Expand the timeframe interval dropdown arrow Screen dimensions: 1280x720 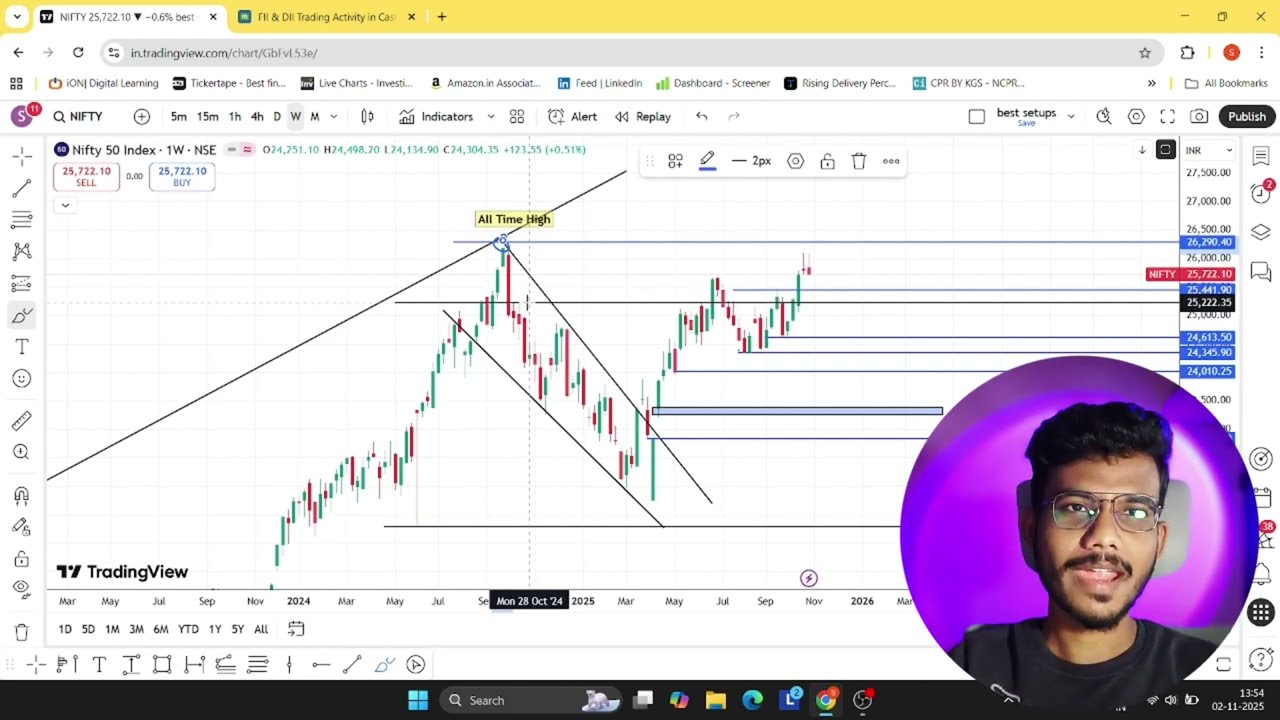click(x=334, y=117)
